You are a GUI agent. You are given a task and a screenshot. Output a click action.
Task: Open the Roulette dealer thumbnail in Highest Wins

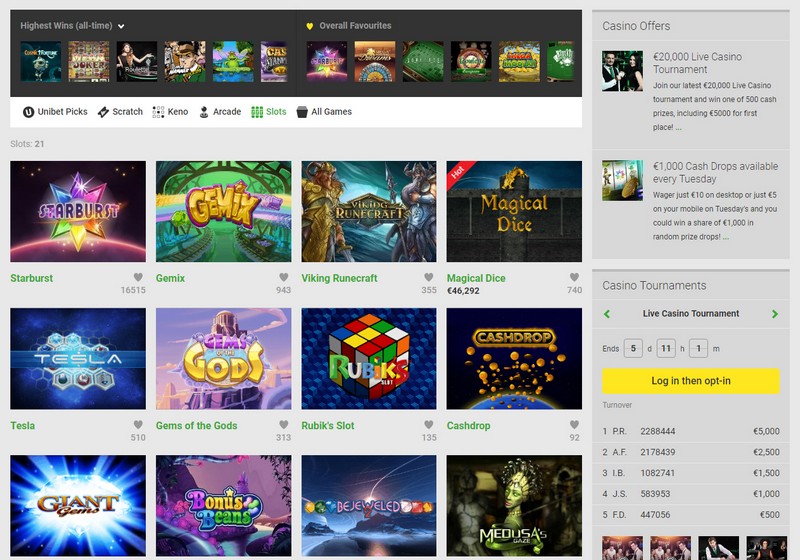[x=137, y=62]
